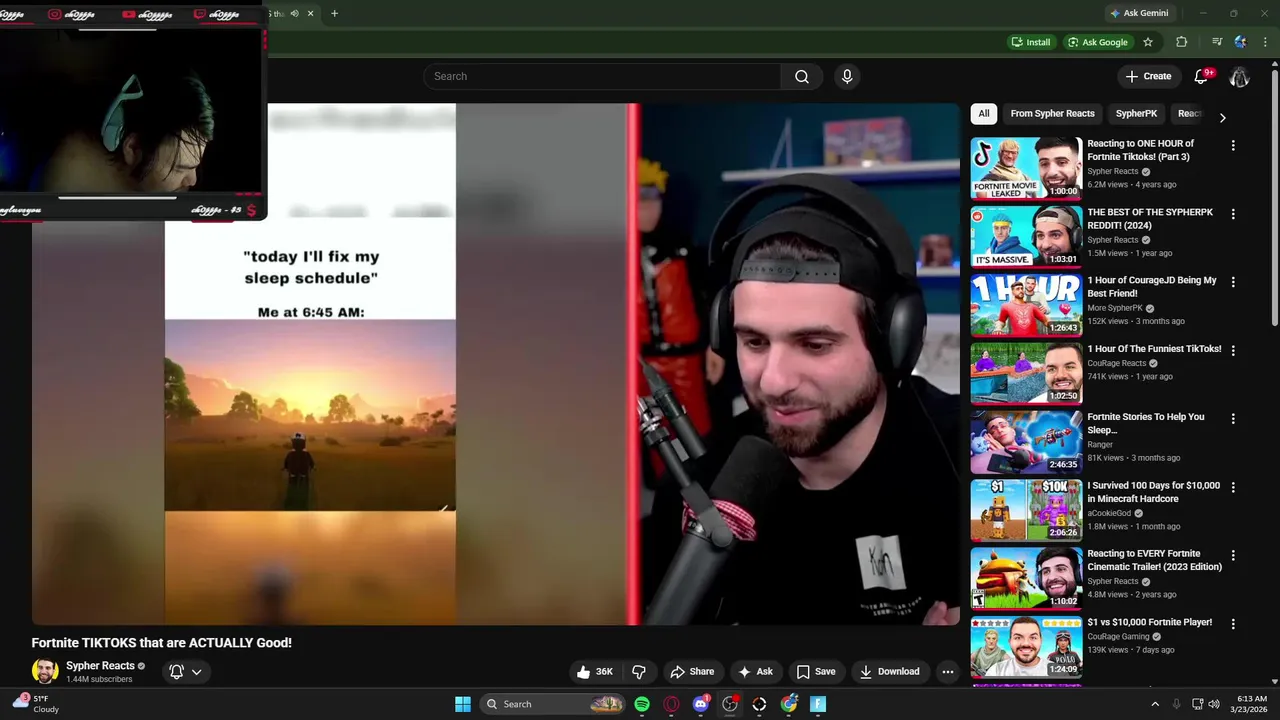Open 1 Hour Of The Funniest TikToks title
The height and width of the screenshot is (720, 1280).
tap(1154, 349)
